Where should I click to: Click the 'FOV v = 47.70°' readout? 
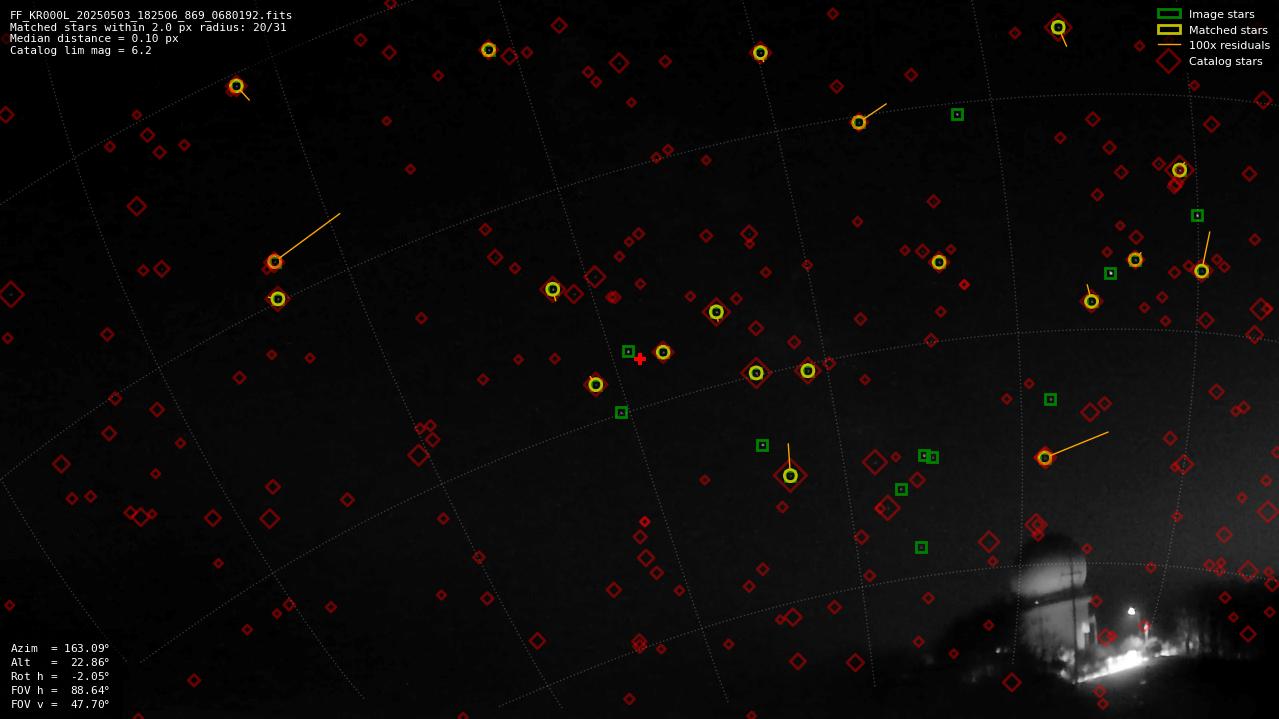click(x=60, y=704)
